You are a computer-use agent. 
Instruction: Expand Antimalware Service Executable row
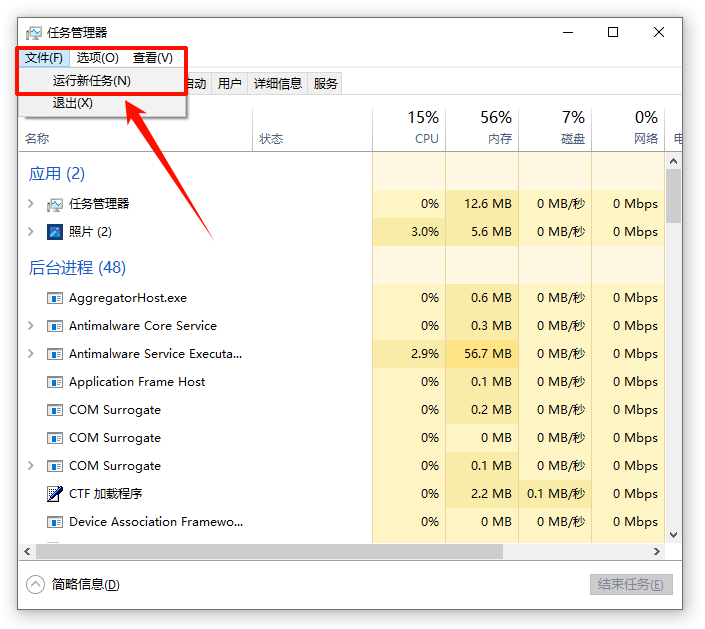coord(31,353)
